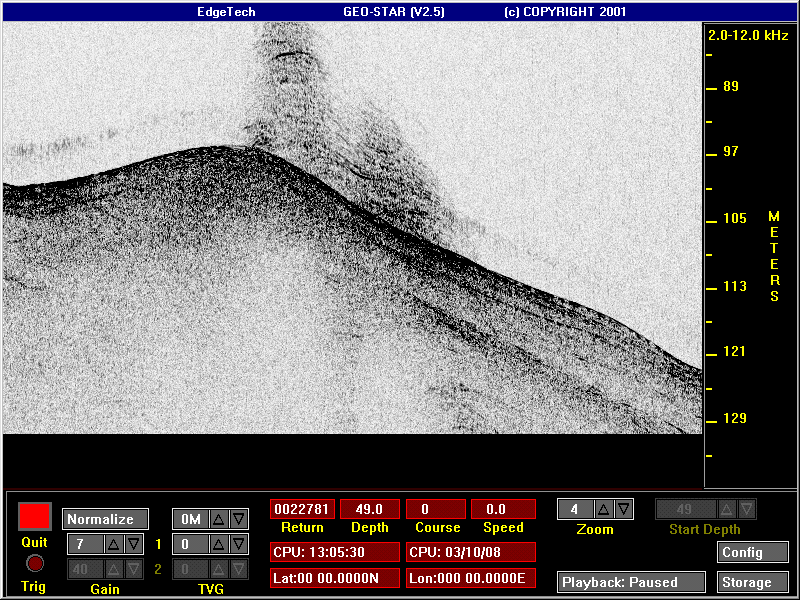Increase Gain channel 1 with up arrow
Screen dimensions: 800x600
[x=113, y=544]
